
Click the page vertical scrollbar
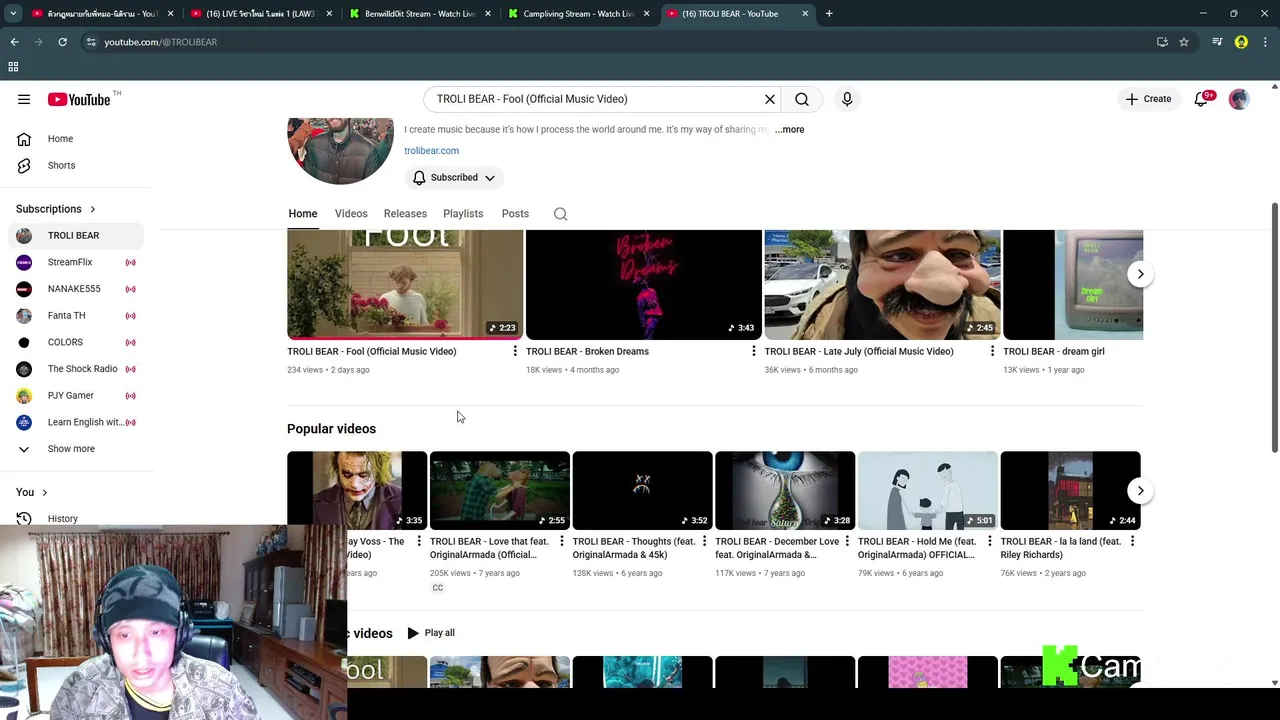[1274, 327]
